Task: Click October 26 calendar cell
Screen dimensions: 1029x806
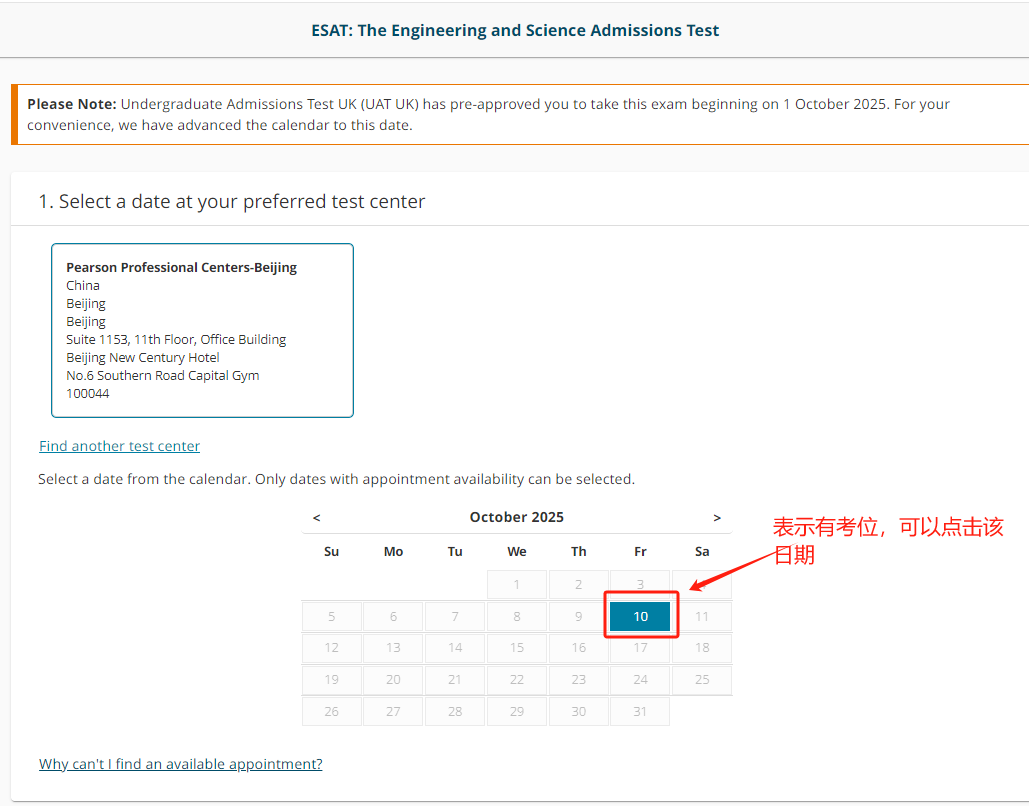Action: pos(332,711)
